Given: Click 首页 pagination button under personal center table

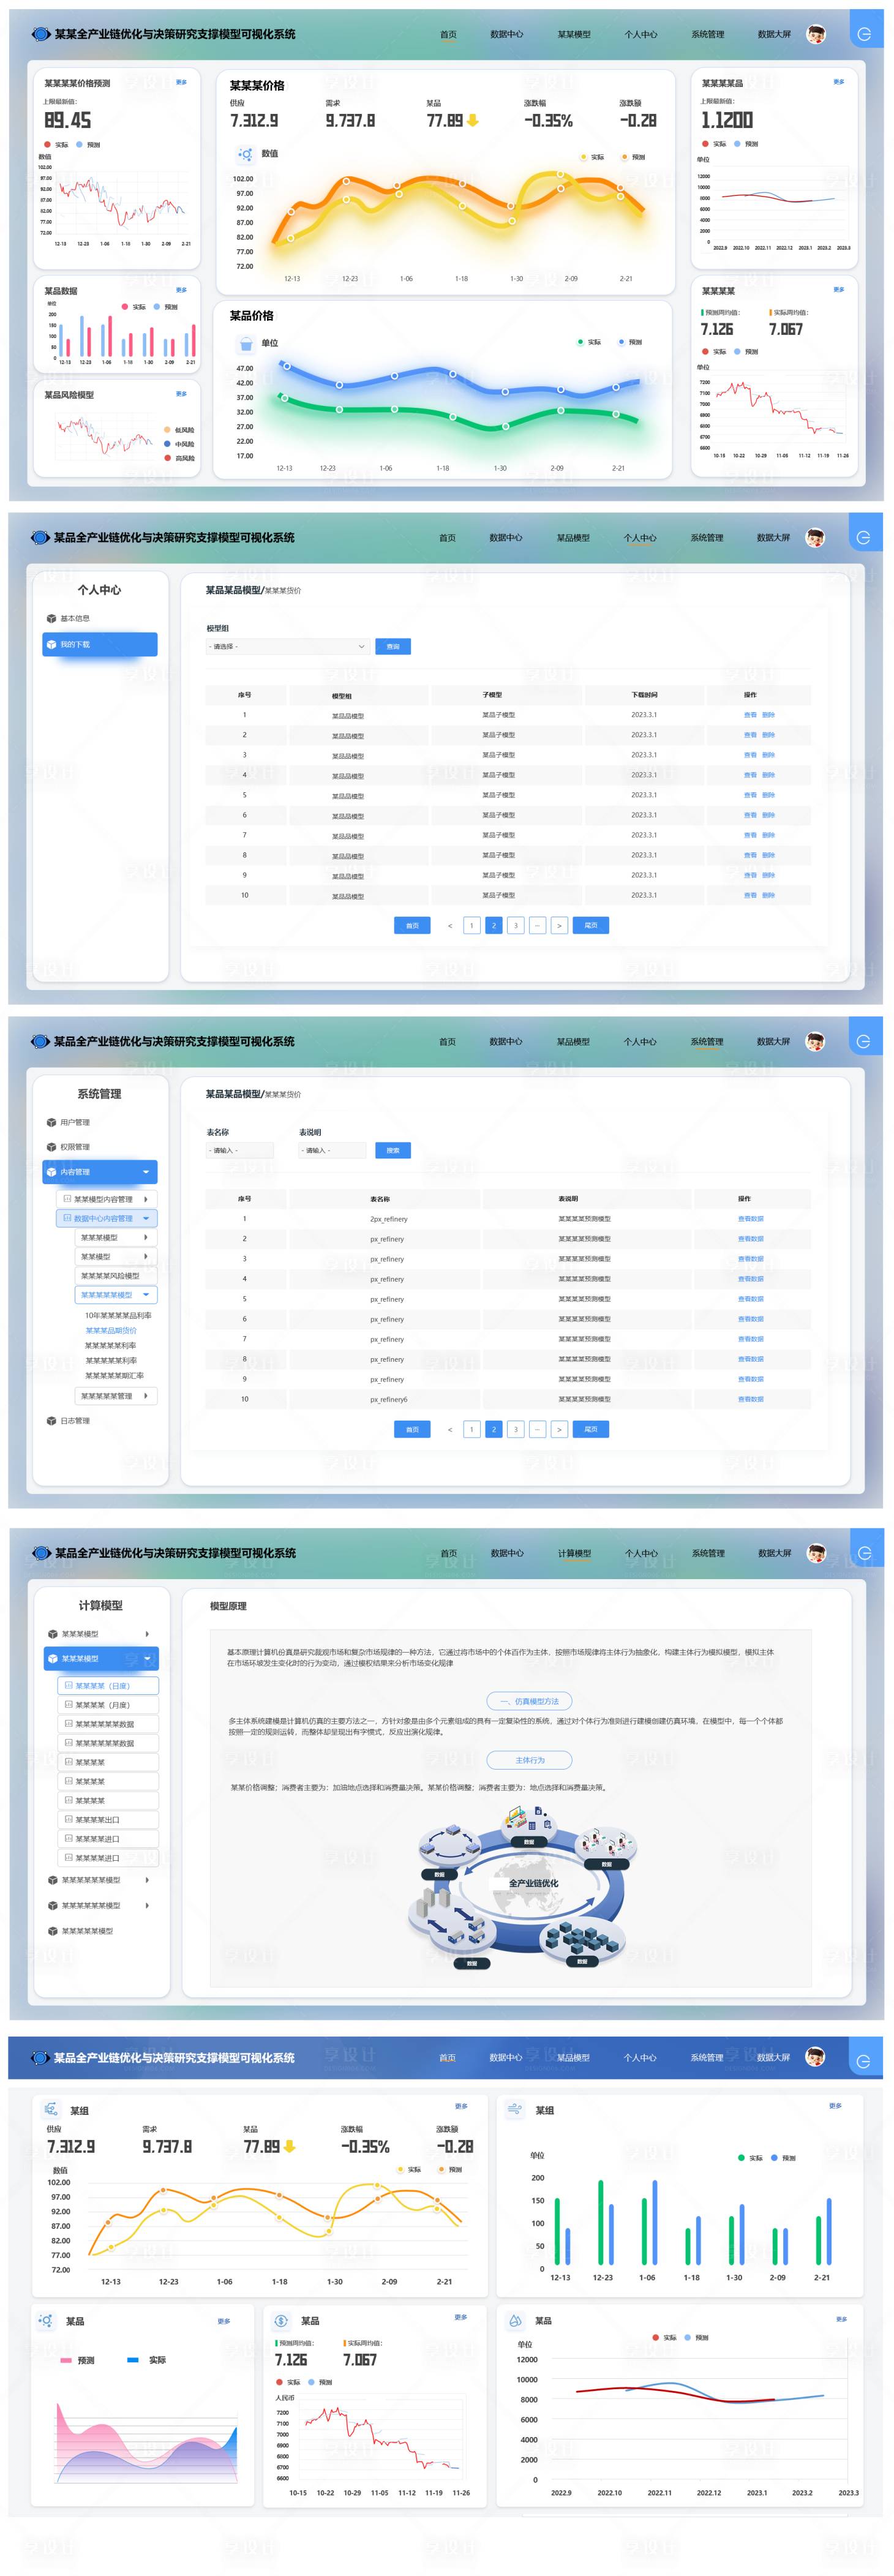Looking at the screenshot, I should tap(412, 925).
